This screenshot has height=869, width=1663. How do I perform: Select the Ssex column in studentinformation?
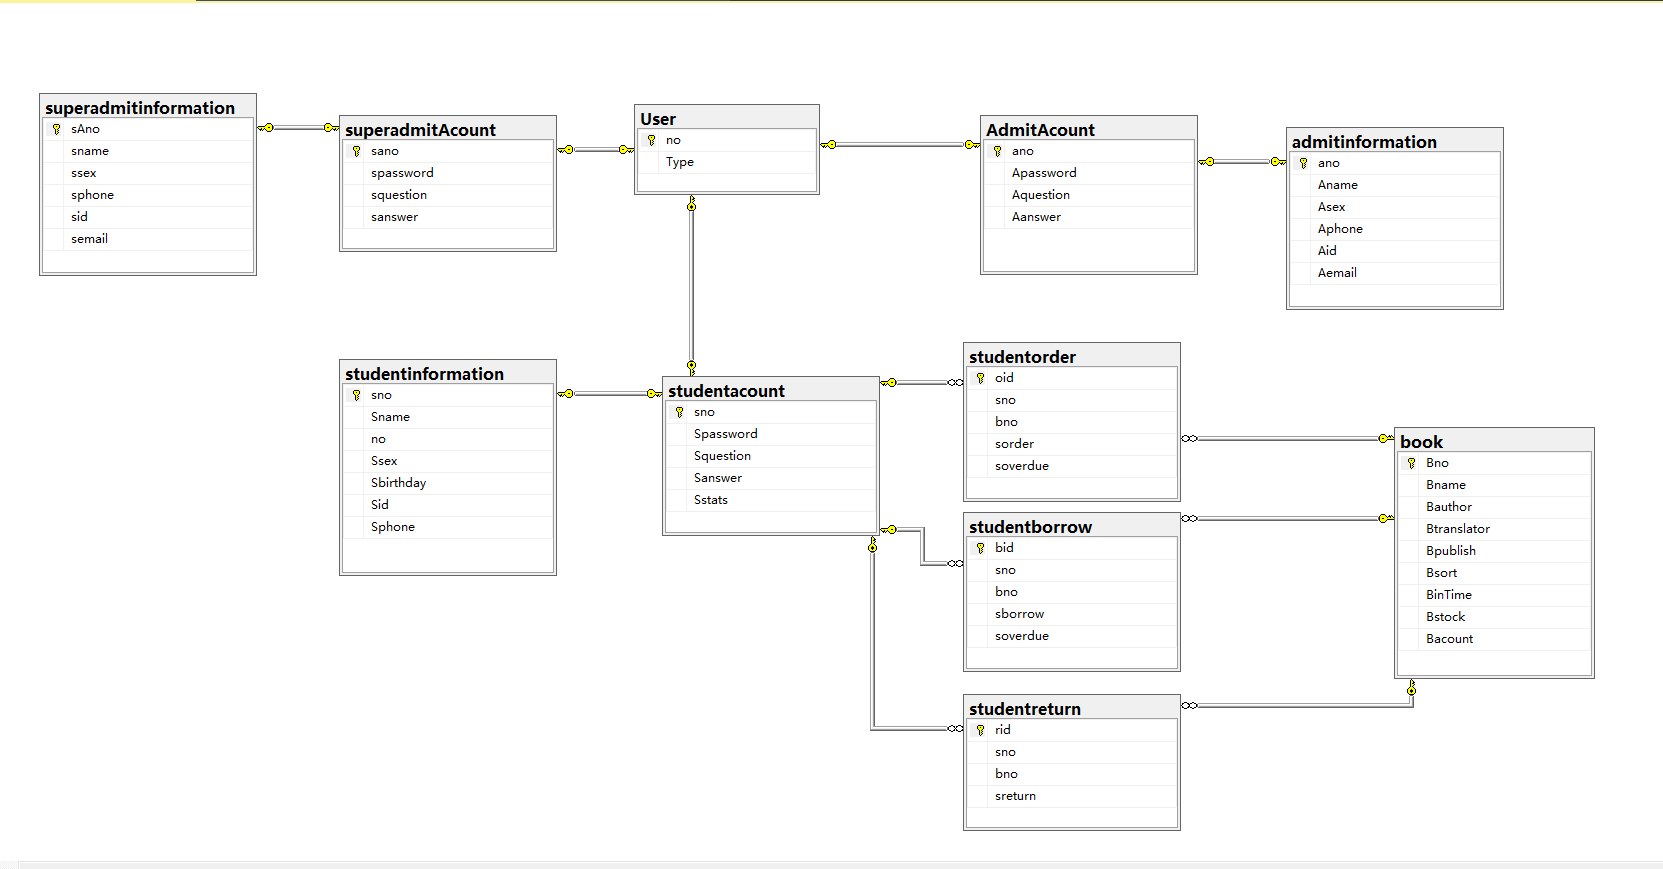[448, 461]
